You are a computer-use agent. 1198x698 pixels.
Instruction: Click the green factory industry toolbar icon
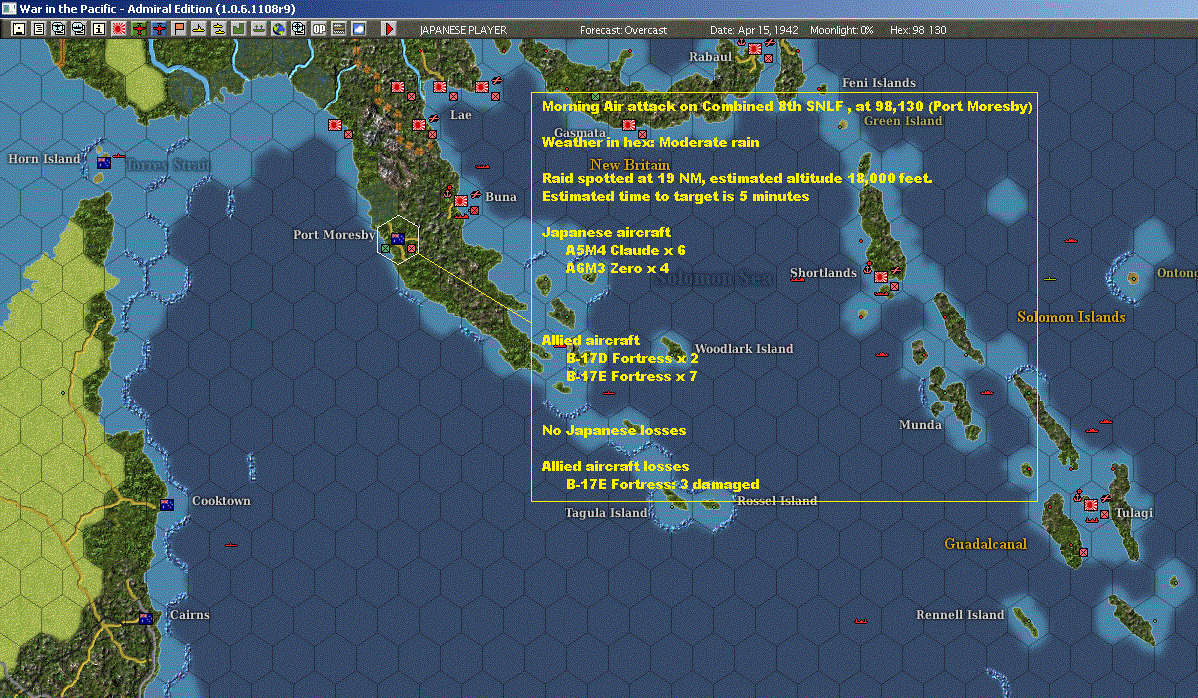(238, 29)
